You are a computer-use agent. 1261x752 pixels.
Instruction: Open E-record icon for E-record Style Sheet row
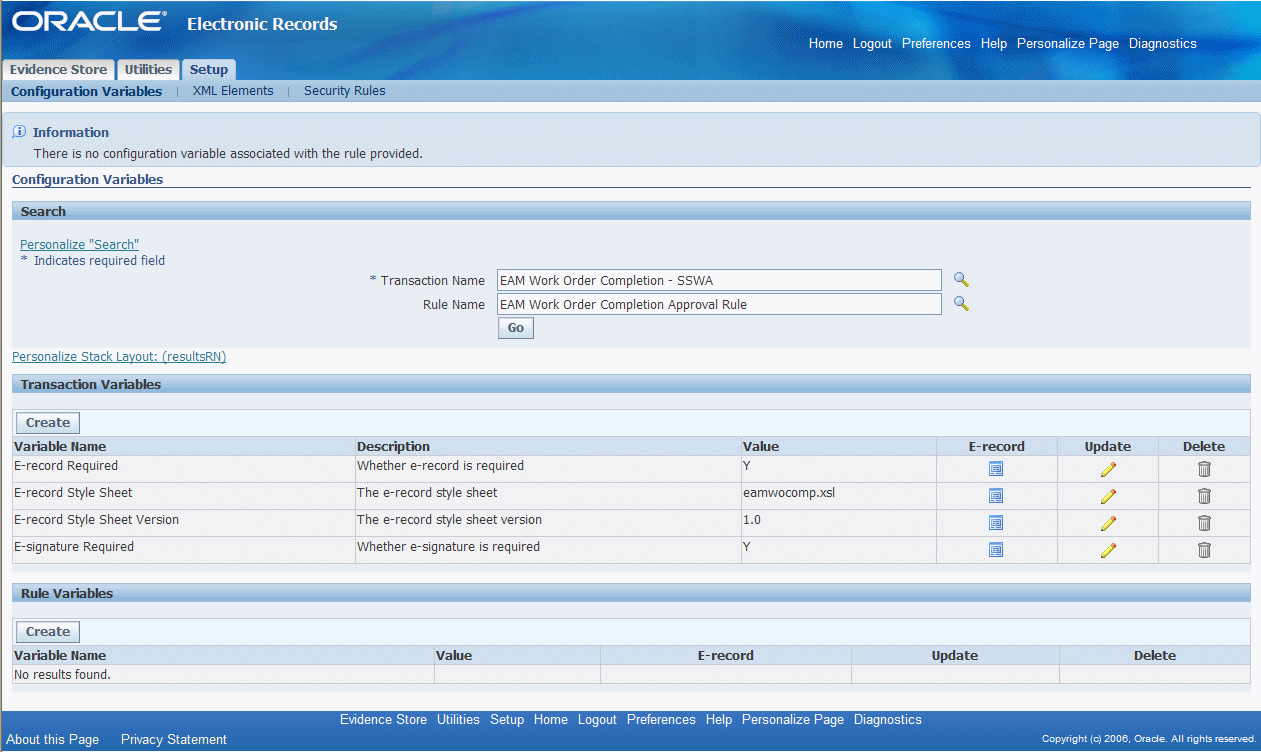(x=996, y=496)
